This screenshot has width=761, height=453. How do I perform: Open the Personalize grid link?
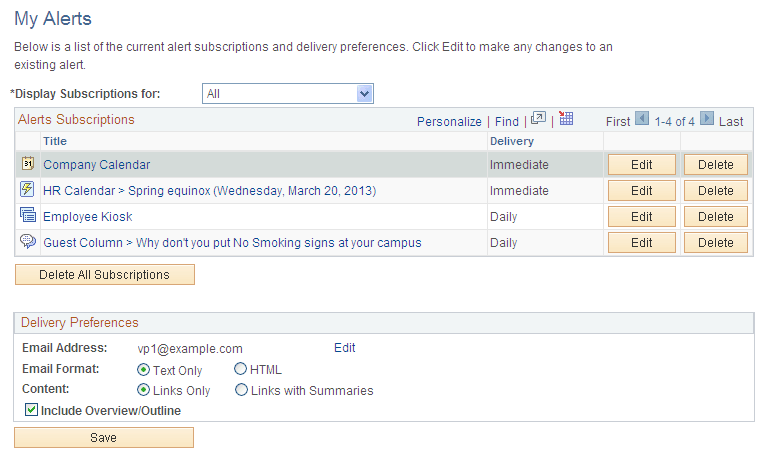[449, 121]
